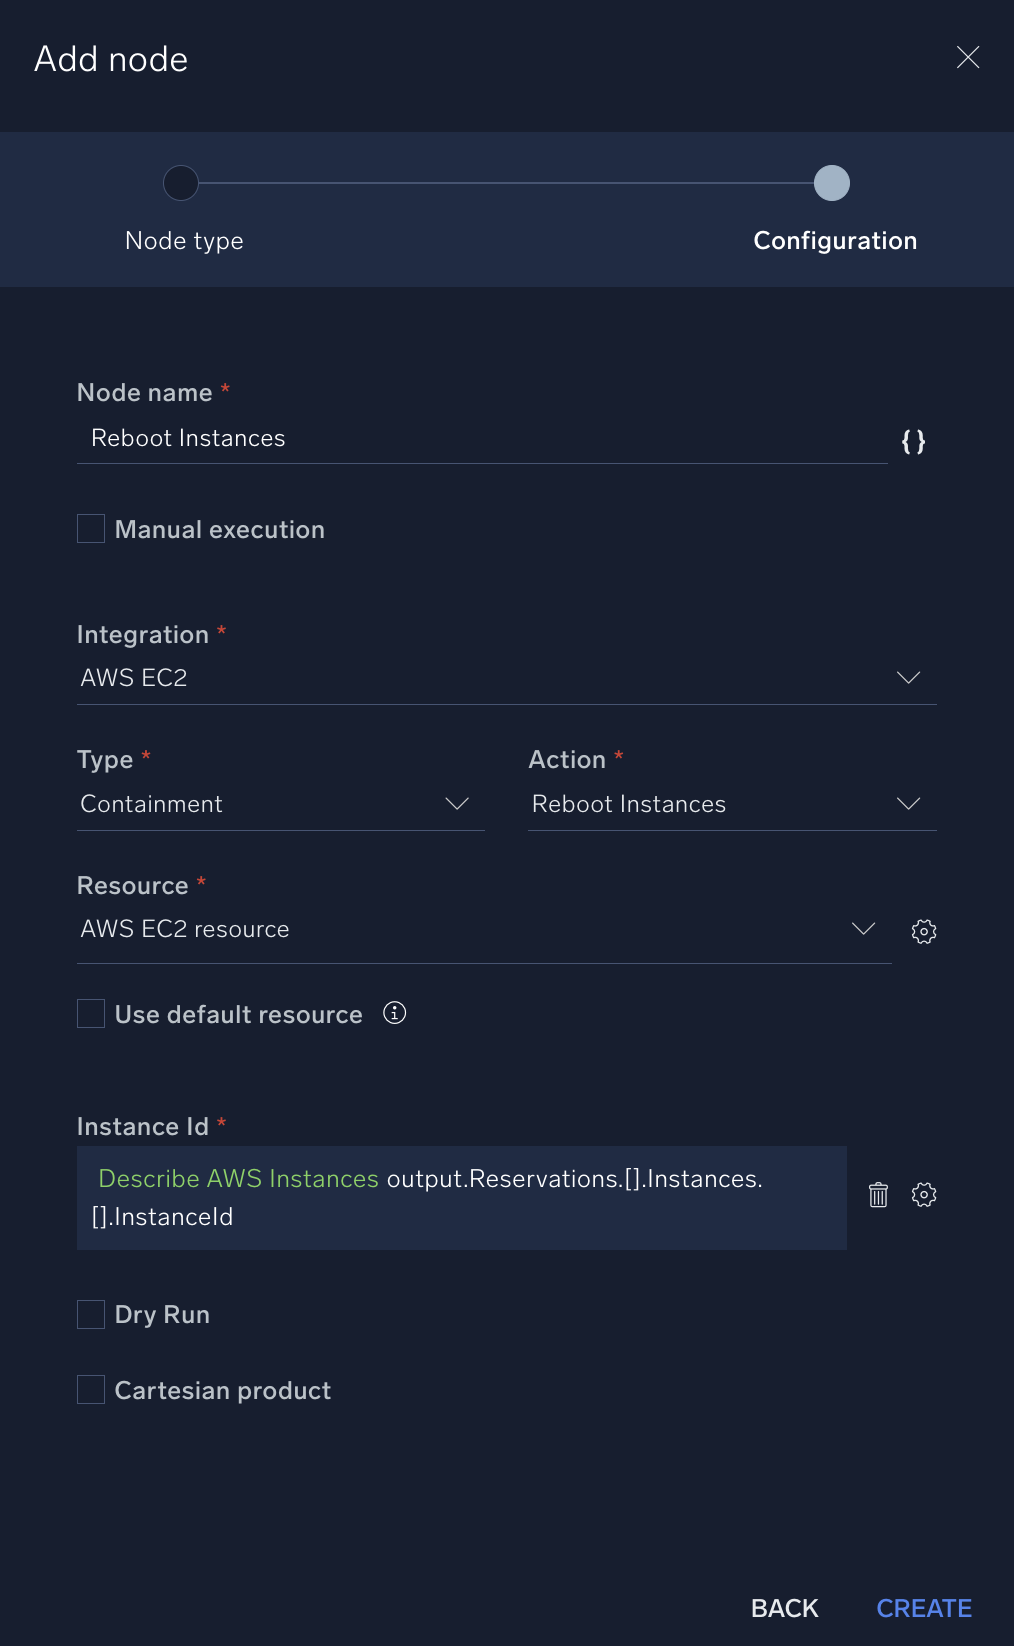
Task: Go to the Node type step
Action: click(184, 241)
